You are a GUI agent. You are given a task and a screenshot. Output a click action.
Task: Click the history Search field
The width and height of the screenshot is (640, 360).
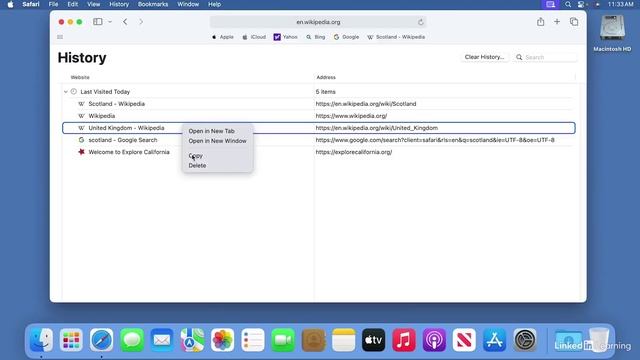(546, 57)
